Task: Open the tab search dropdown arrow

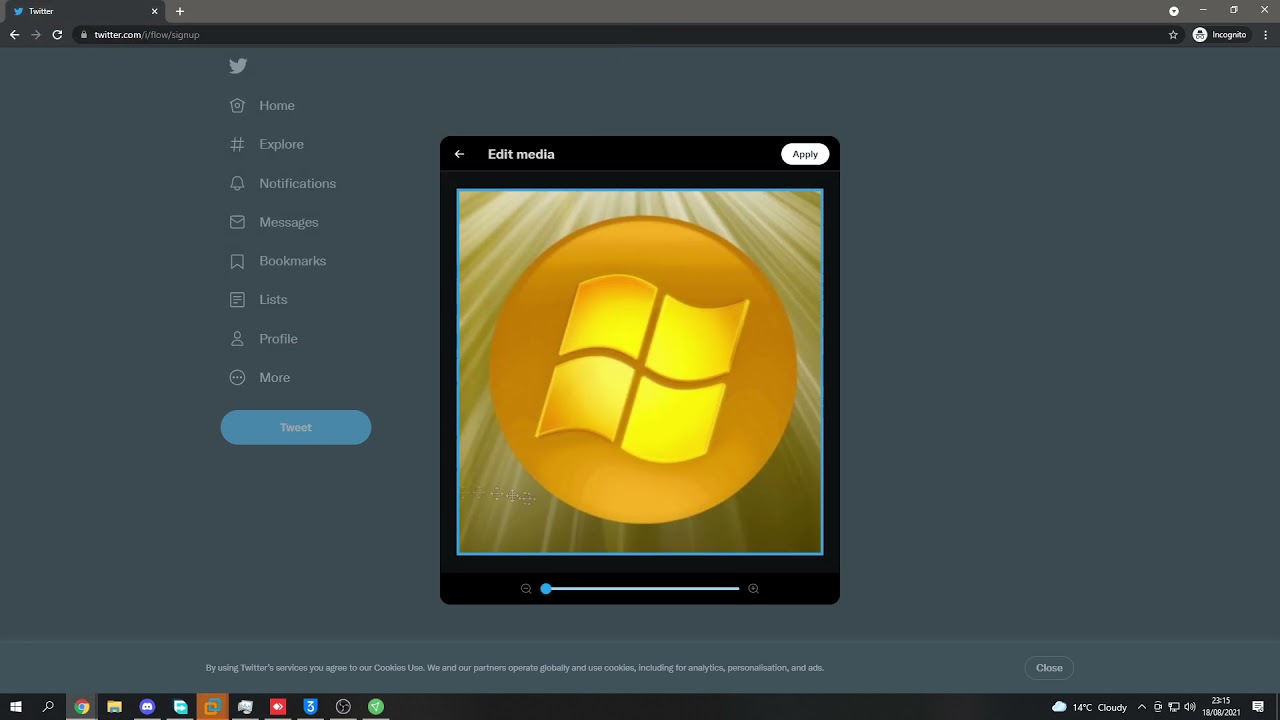Action: click(x=1174, y=11)
